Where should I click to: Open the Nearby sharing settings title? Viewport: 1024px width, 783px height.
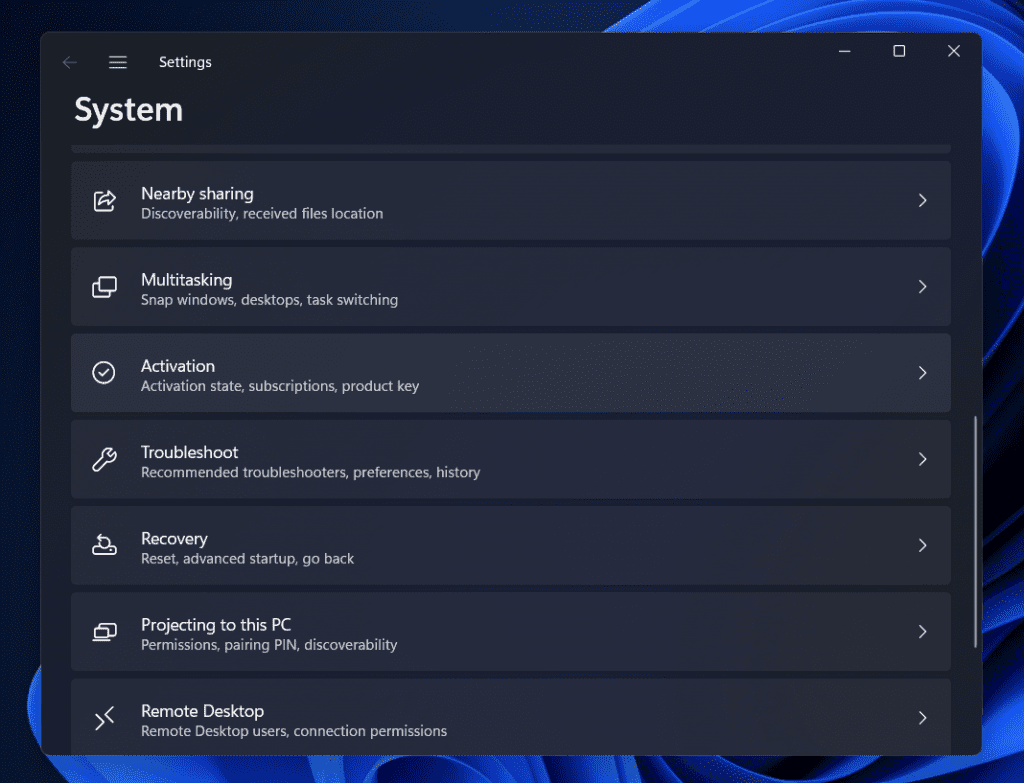pos(197,194)
